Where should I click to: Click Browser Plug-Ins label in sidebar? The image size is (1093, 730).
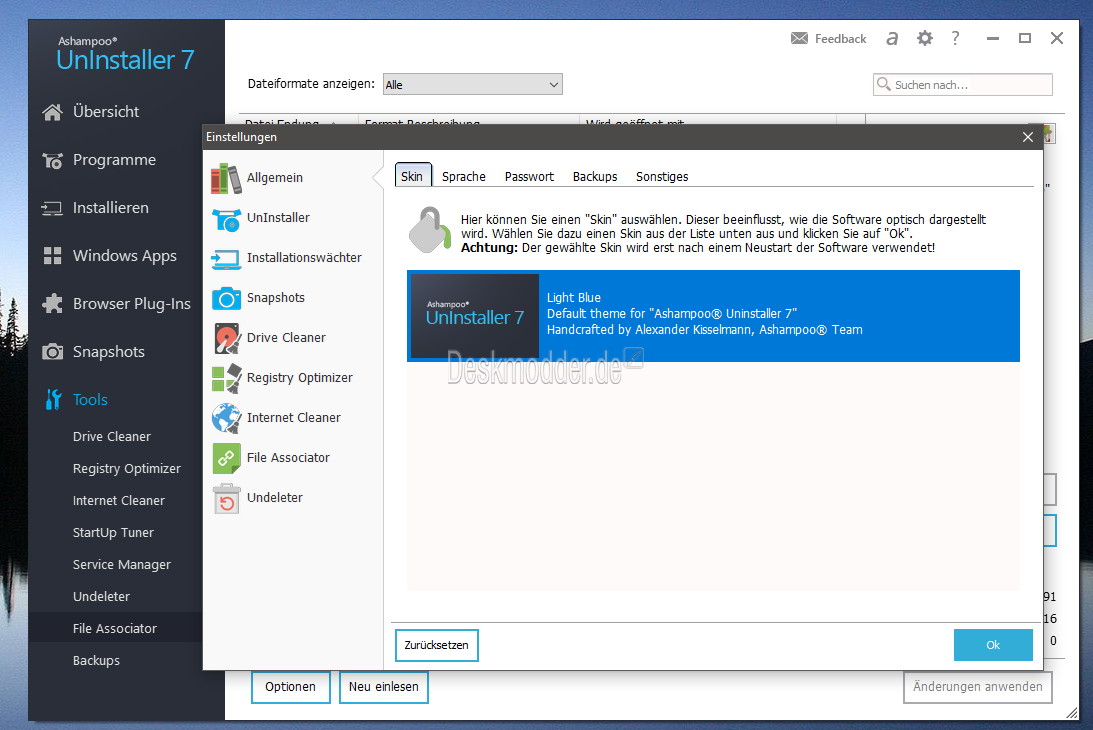[132, 304]
